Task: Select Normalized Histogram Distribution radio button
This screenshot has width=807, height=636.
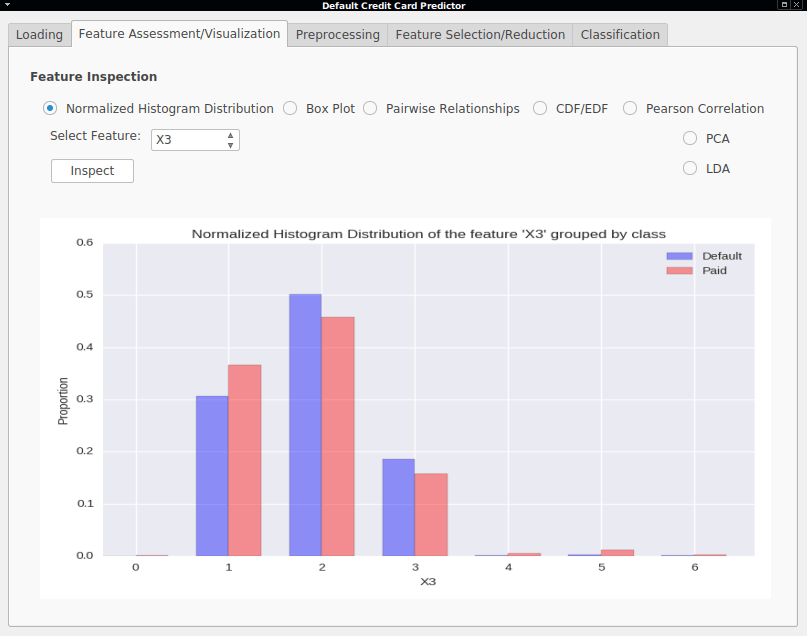Action: pos(50,108)
